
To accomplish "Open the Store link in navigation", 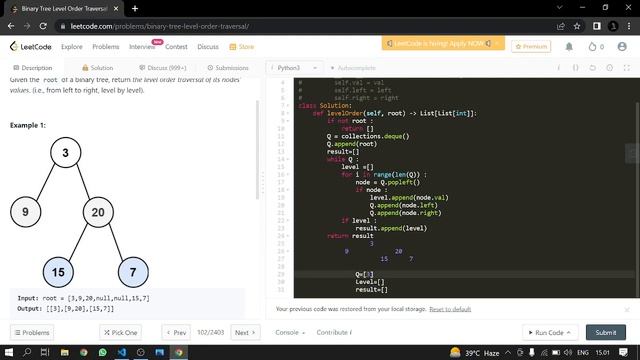I will (242, 47).
